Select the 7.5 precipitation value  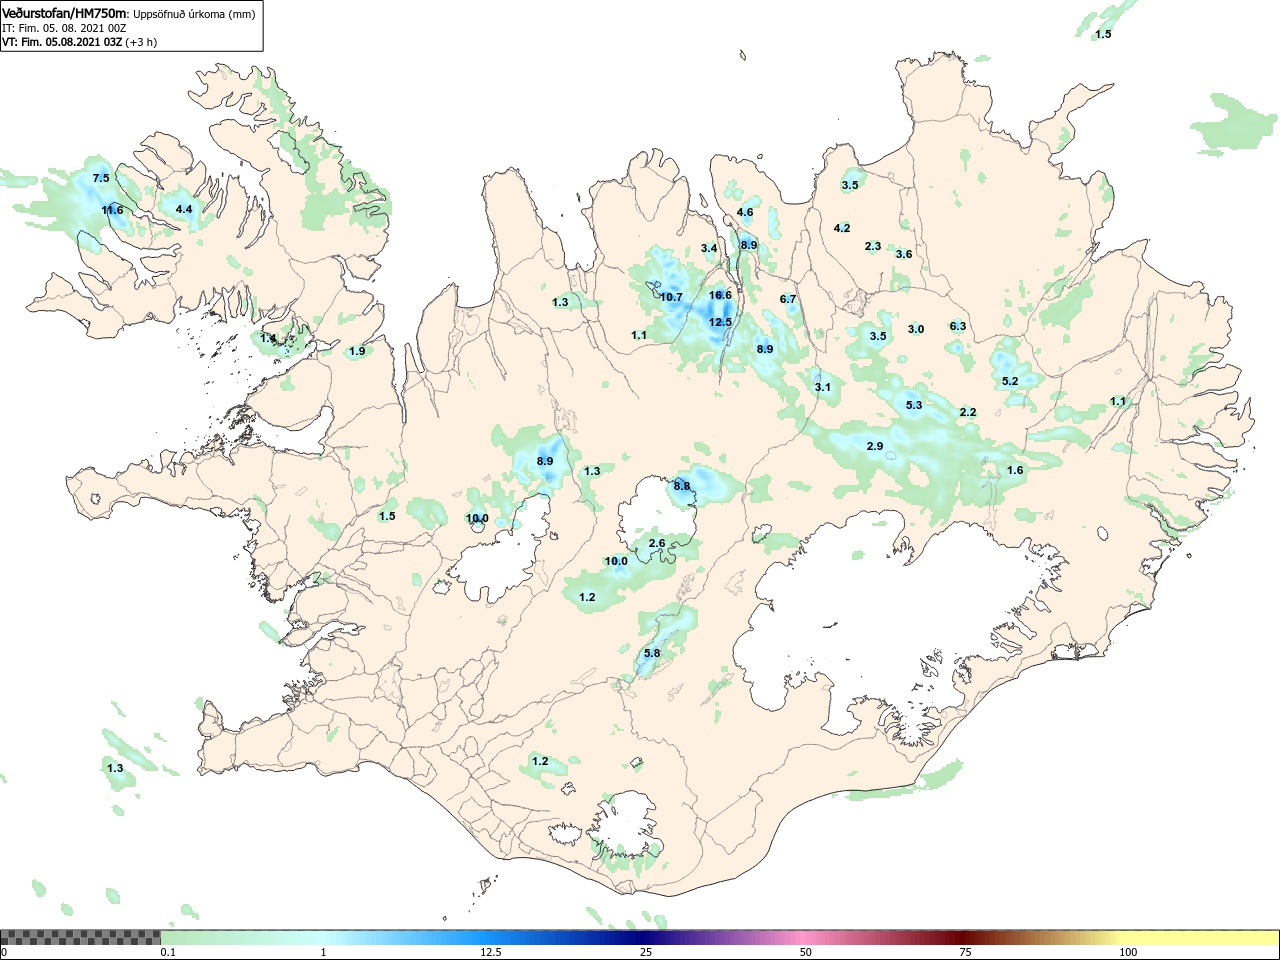pos(101,178)
